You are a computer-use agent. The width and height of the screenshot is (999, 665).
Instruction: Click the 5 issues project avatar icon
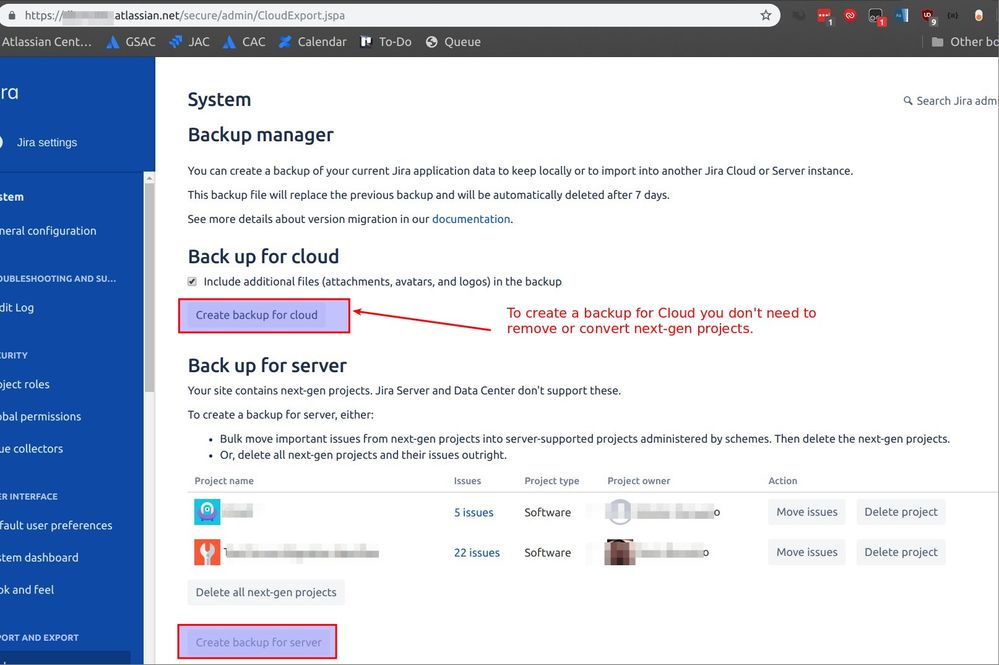[207, 511]
